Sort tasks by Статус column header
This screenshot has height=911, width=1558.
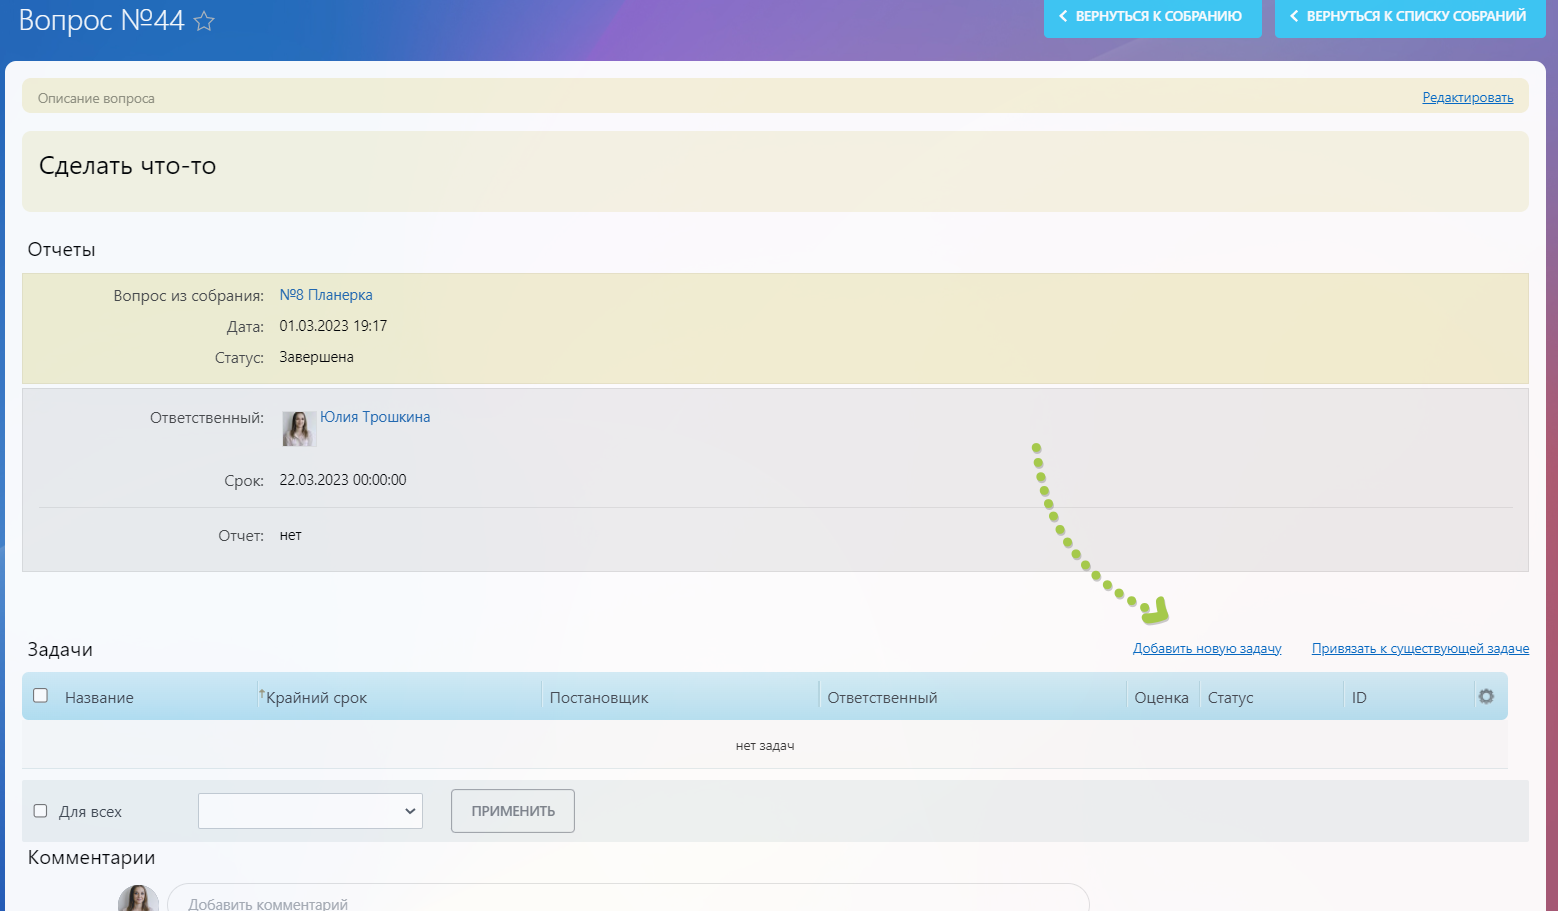pos(1230,698)
